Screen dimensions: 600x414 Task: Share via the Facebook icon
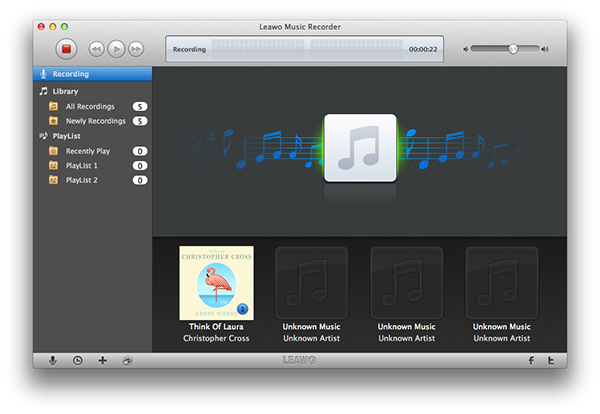point(530,360)
